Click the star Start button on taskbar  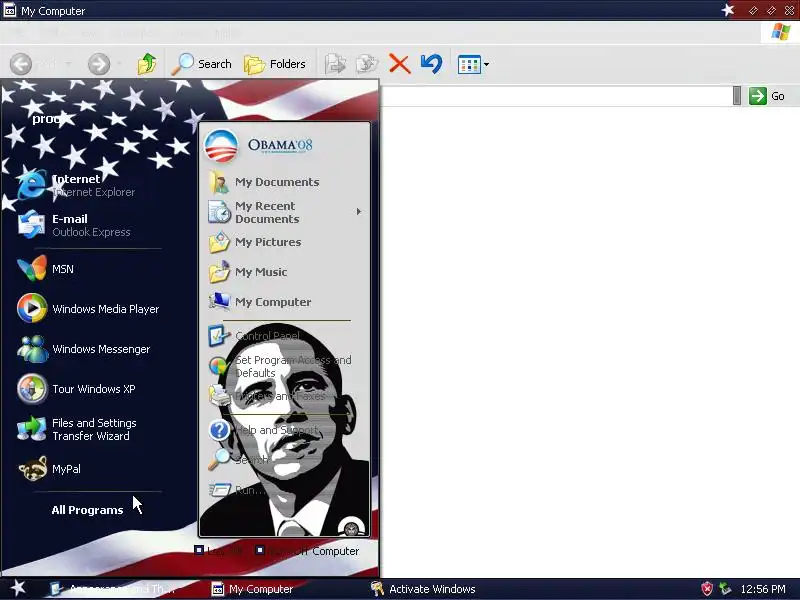(x=18, y=588)
